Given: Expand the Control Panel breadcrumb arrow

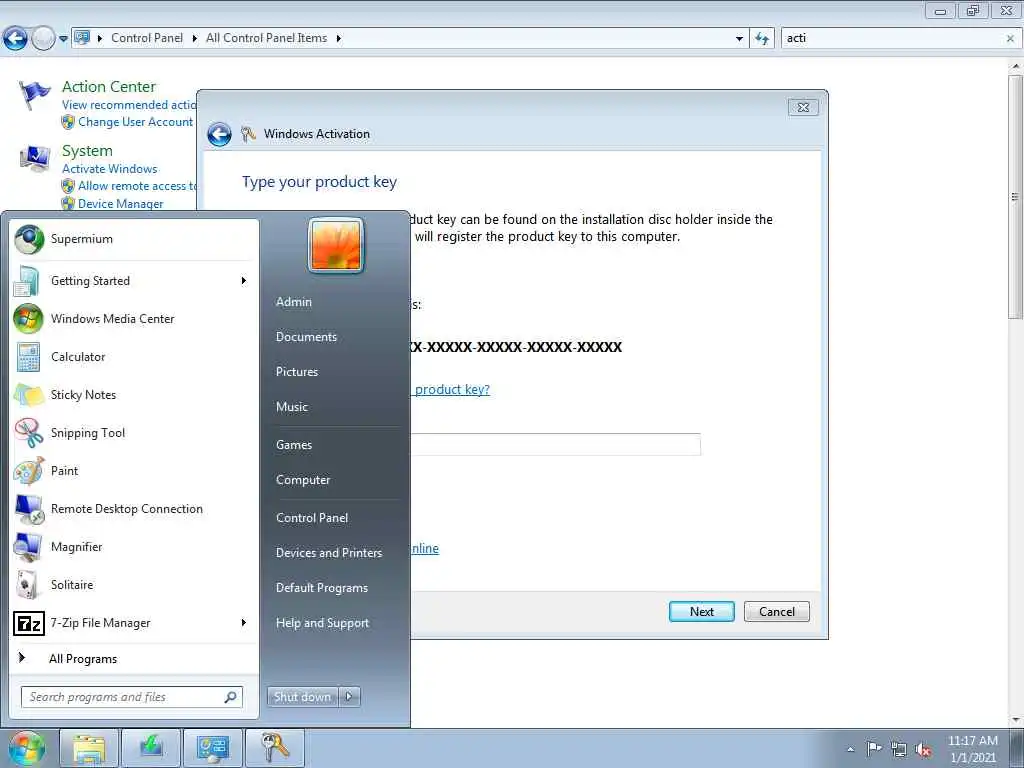Looking at the screenshot, I should tap(195, 39).
